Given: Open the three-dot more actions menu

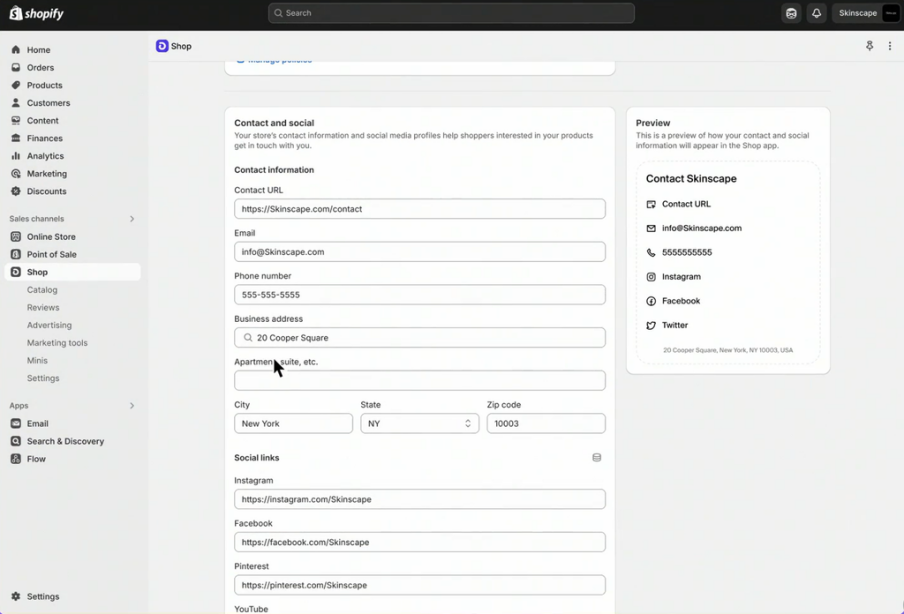Looking at the screenshot, I should click(x=889, y=46).
